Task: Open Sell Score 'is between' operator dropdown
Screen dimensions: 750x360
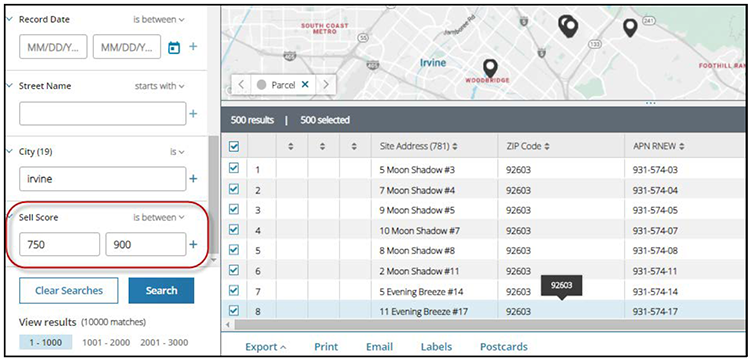Action: (x=158, y=218)
